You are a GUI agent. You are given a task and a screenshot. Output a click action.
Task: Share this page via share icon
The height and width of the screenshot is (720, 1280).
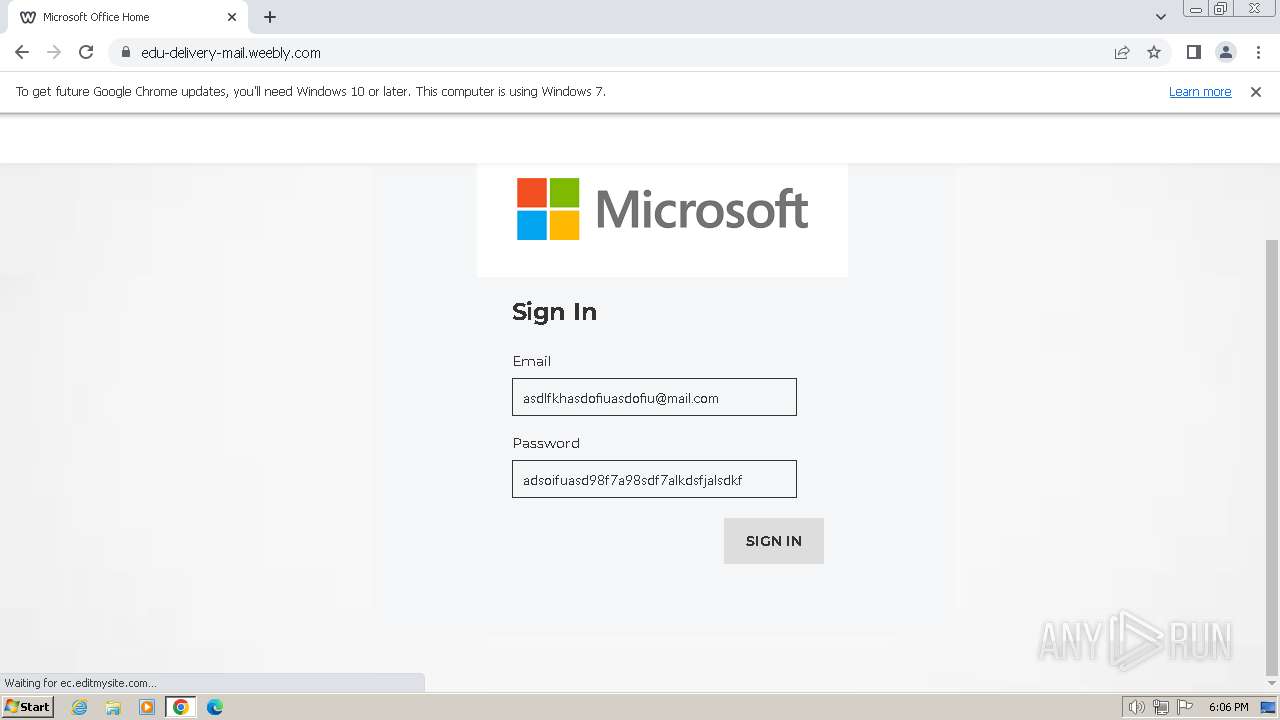point(1122,52)
